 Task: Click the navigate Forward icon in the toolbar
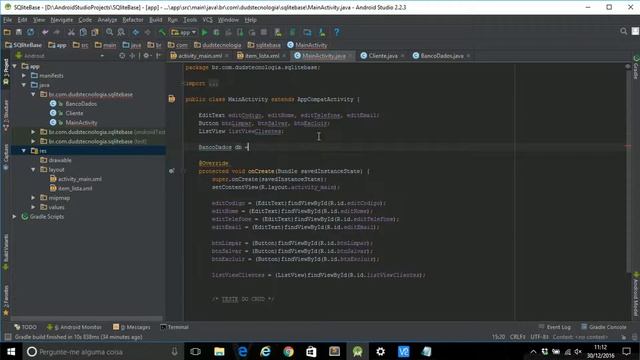tap(147, 32)
